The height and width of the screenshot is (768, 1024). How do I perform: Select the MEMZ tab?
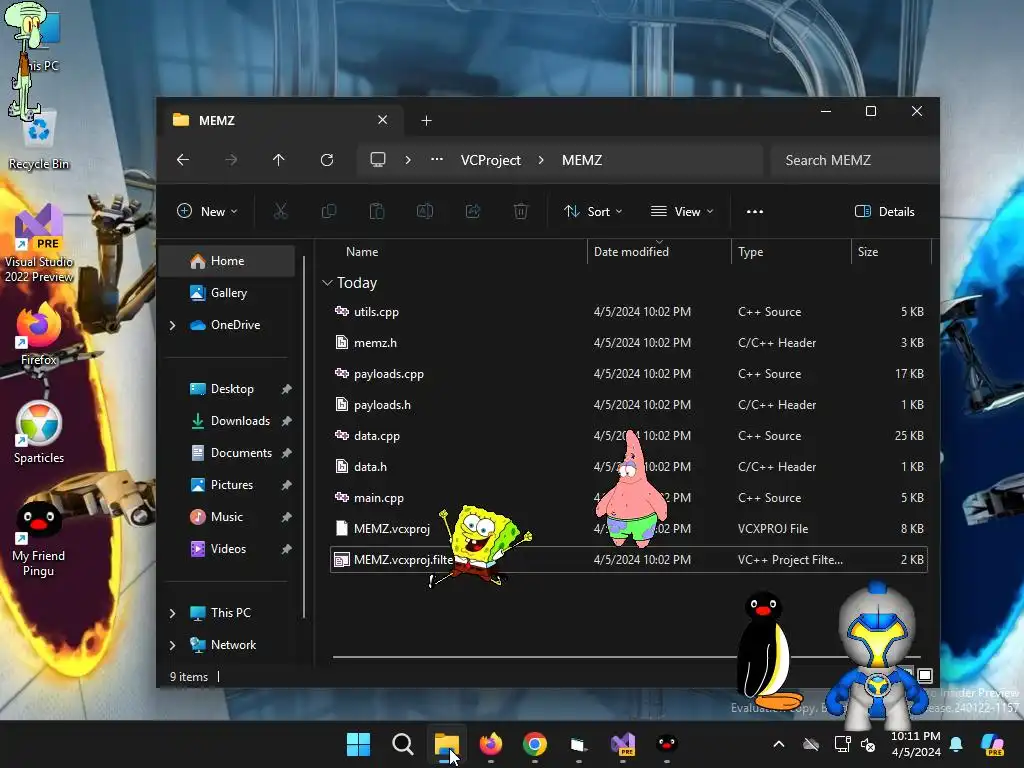[x=281, y=120]
